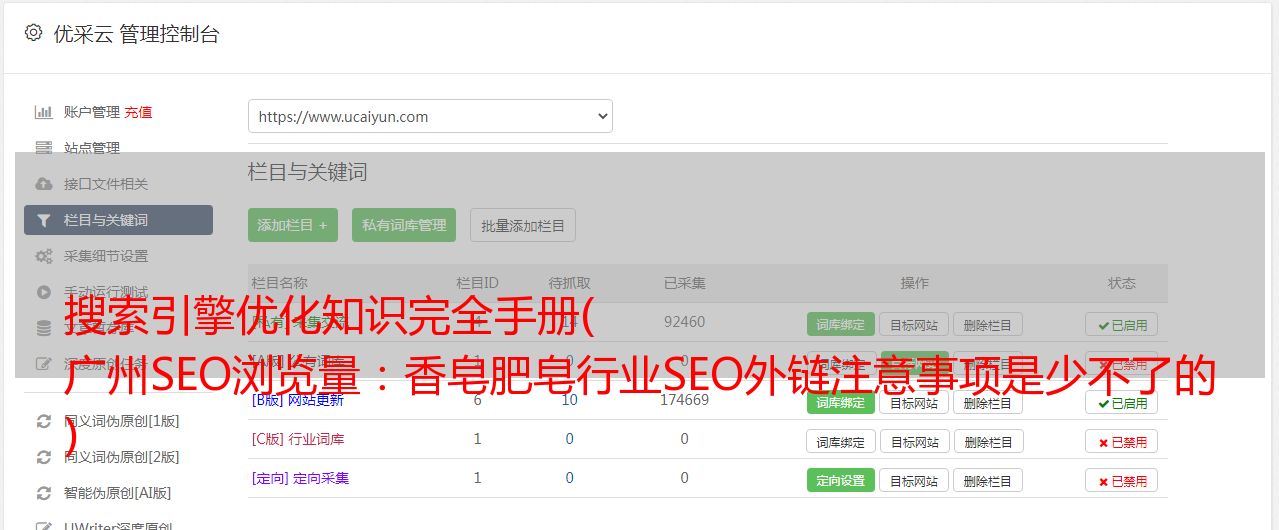Click the gears icon for 采集细节设置

coord(43,256)
